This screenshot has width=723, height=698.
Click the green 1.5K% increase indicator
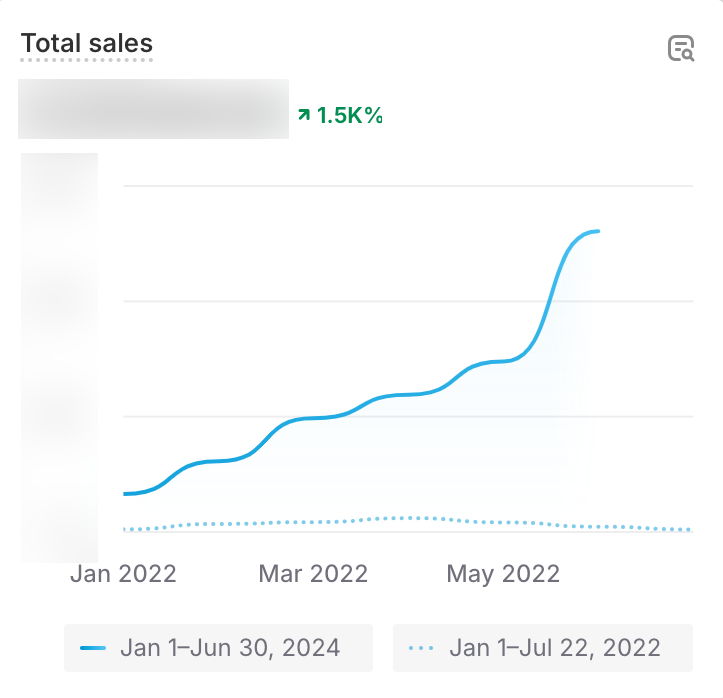(x=349, y=115)
